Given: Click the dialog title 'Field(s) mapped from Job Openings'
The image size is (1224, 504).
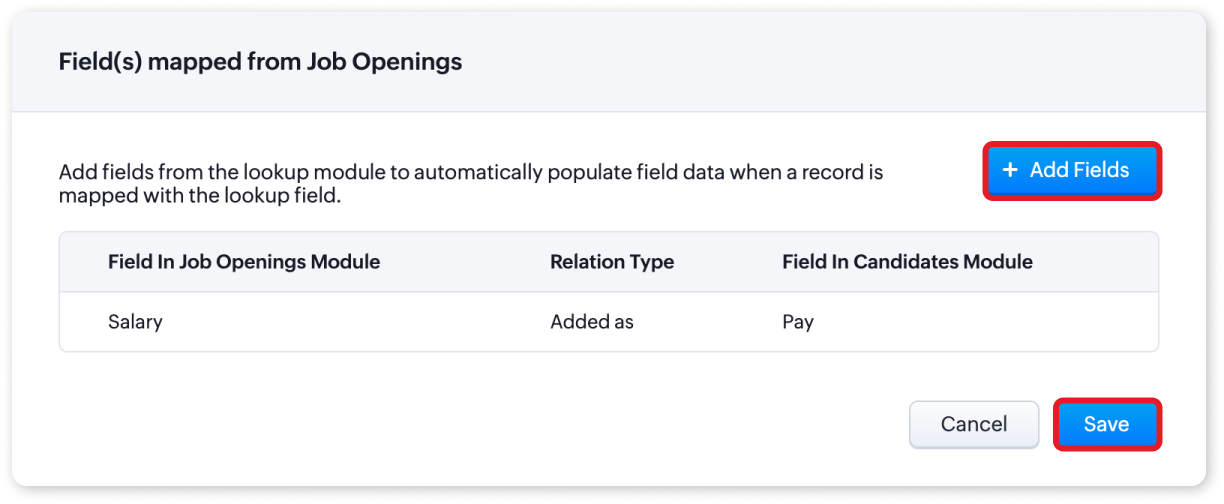Looking at the screenshot, I should point(260,62).
